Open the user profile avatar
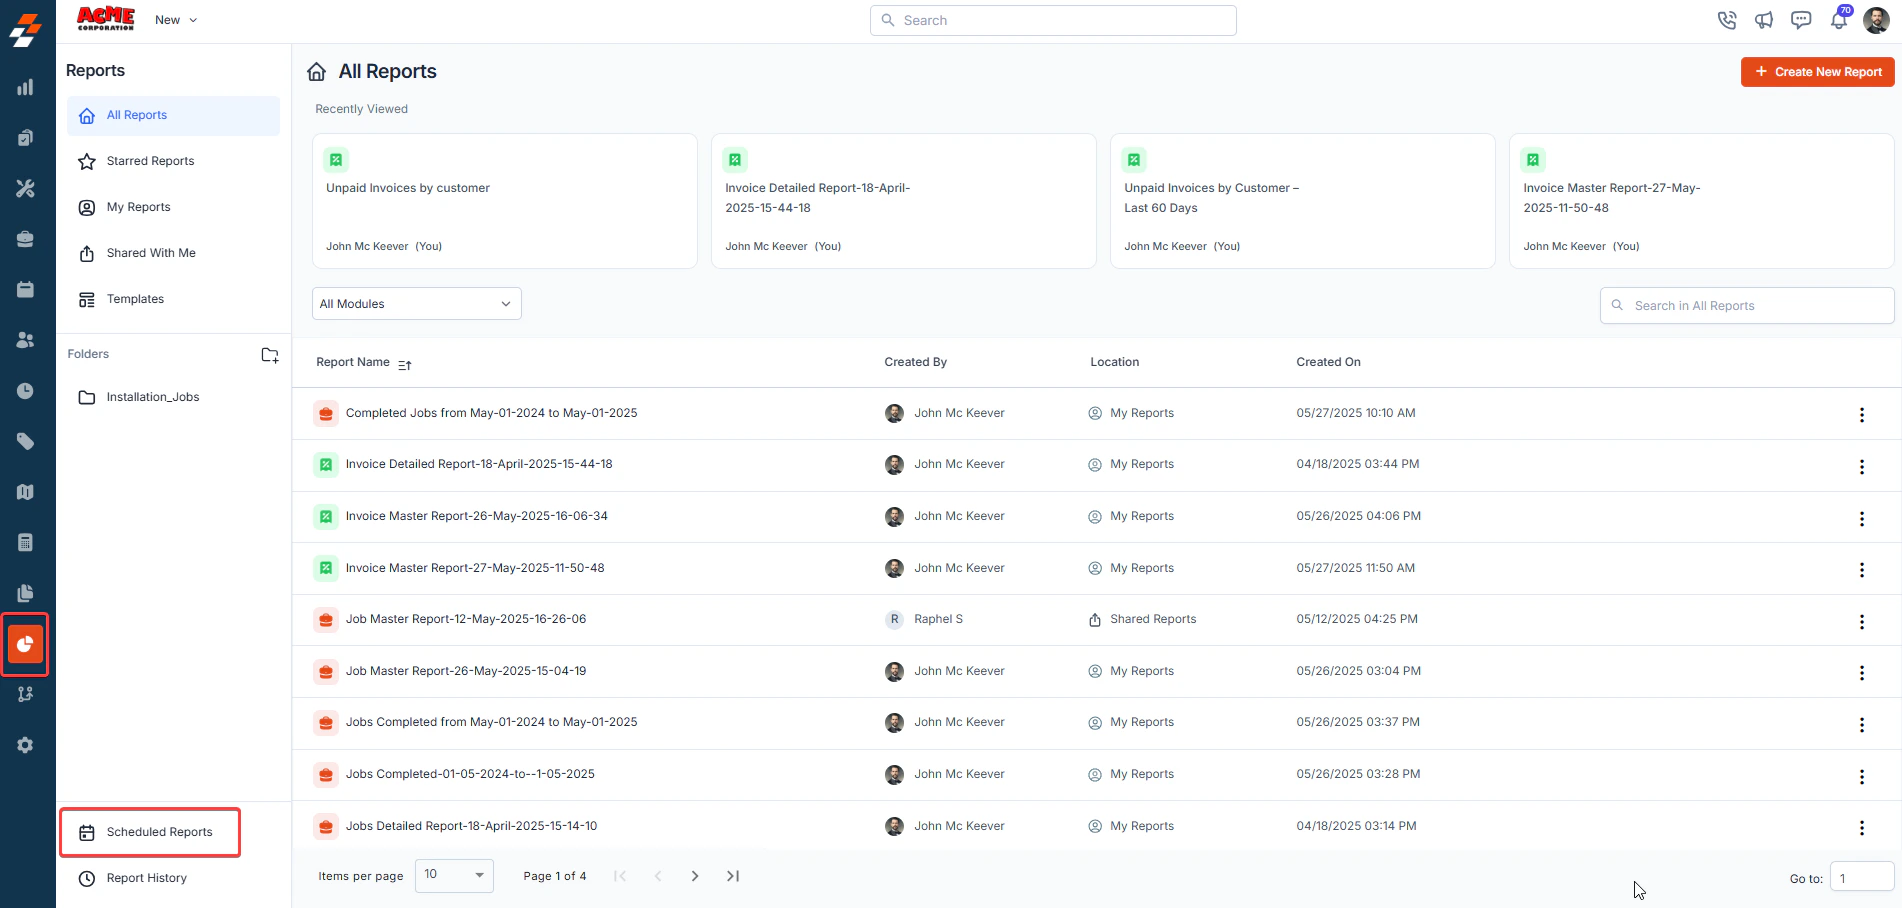 point(1876,20)
